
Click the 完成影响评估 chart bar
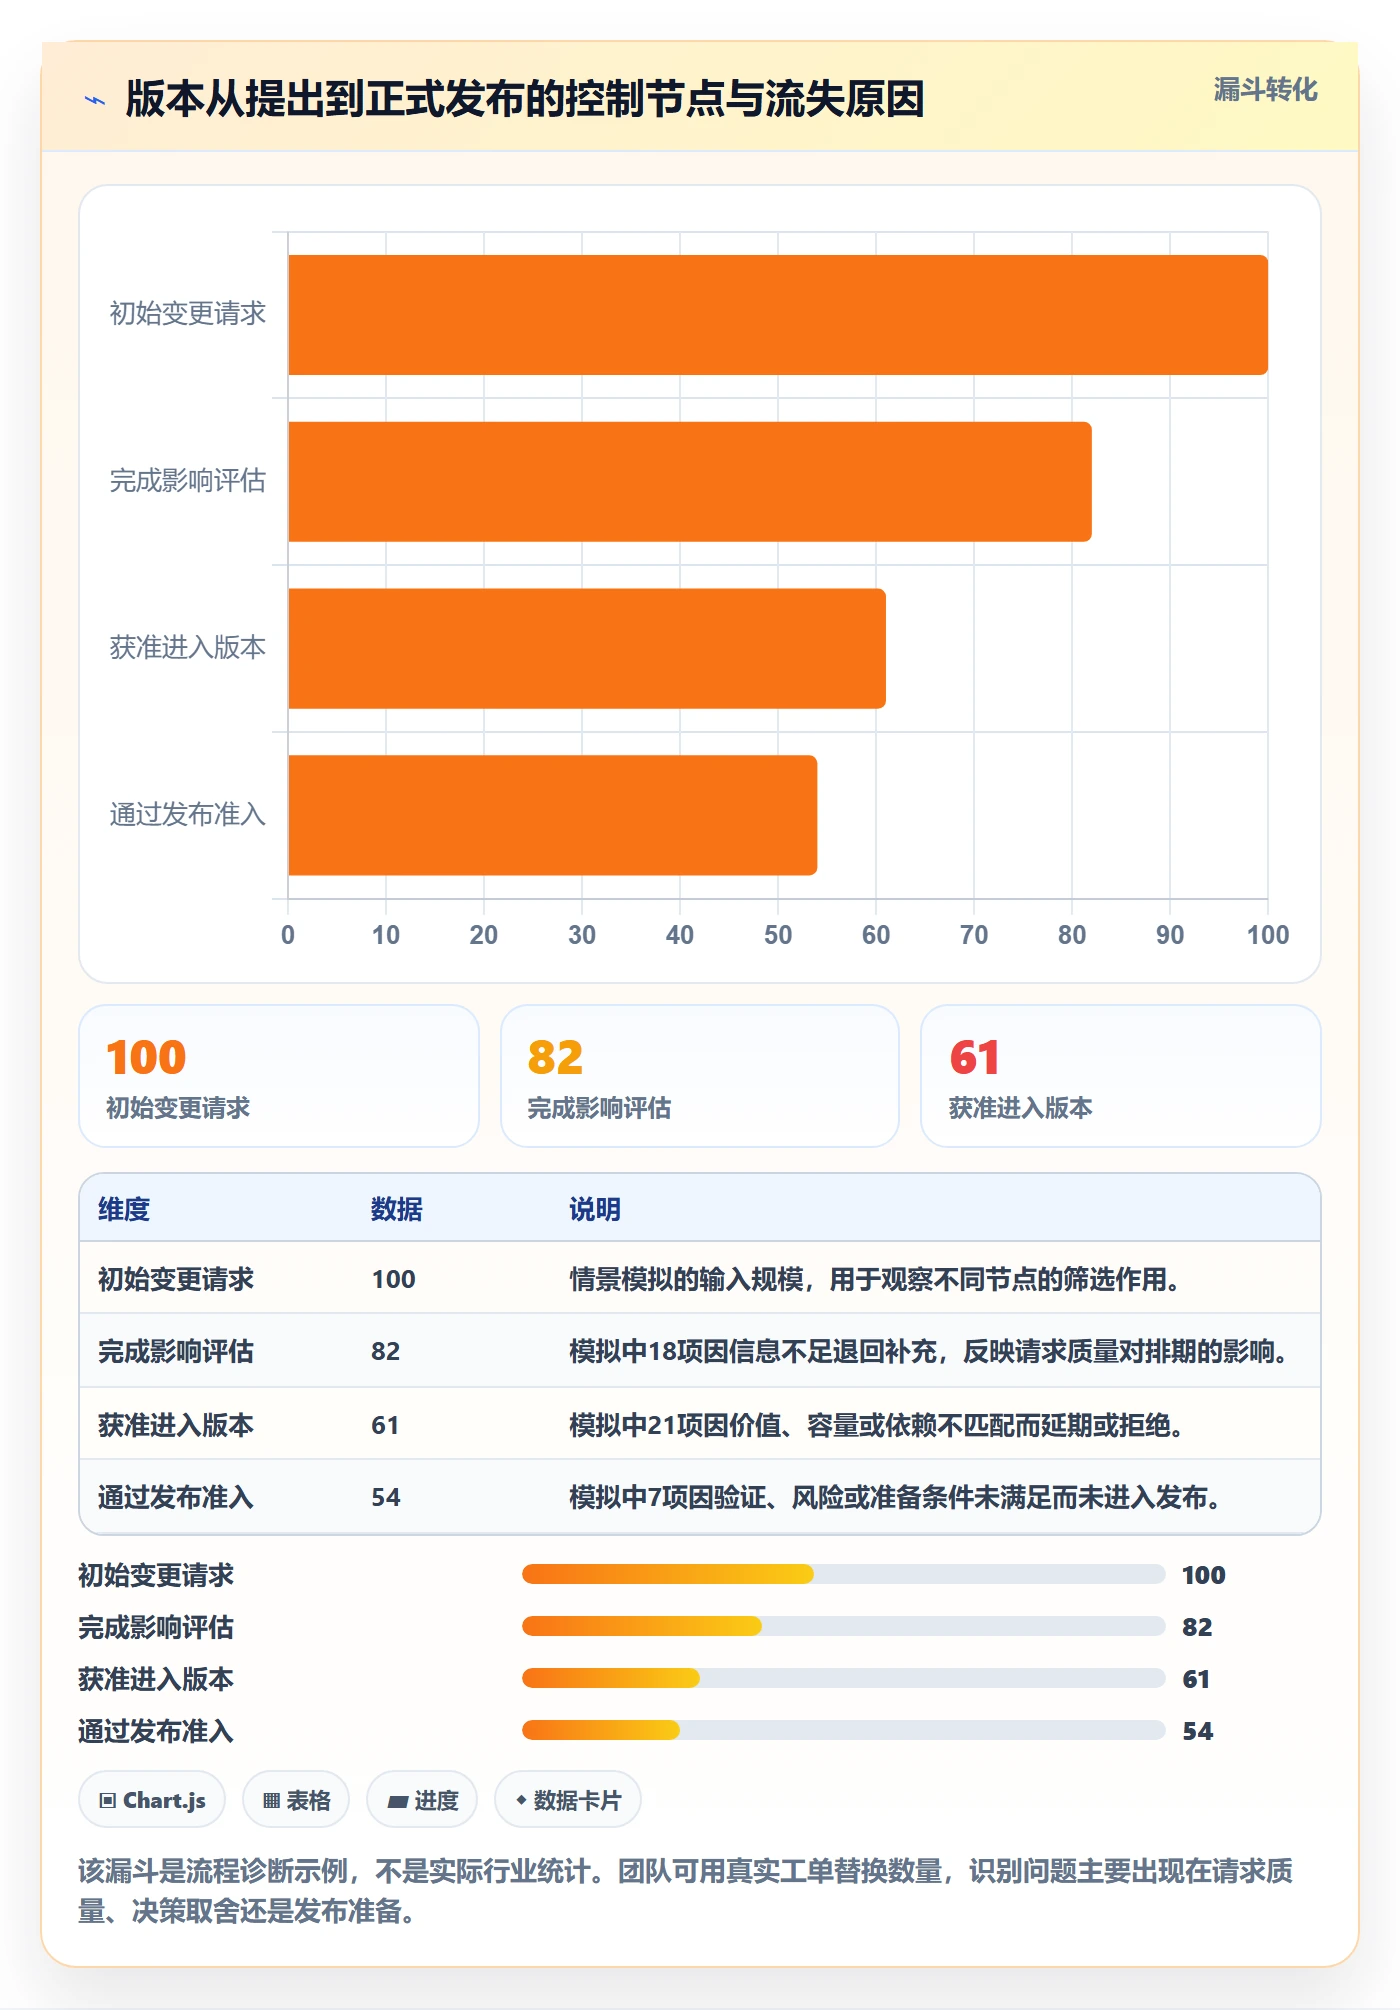tap(690, 482)
